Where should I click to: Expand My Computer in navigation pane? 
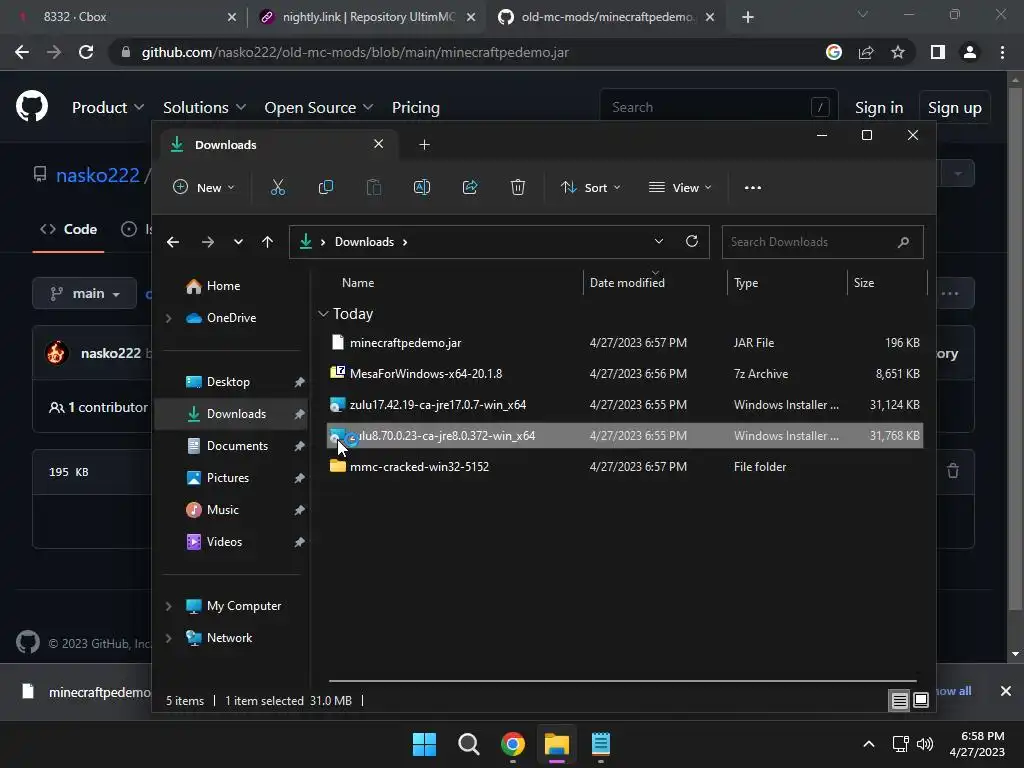[x=168, y=606]
